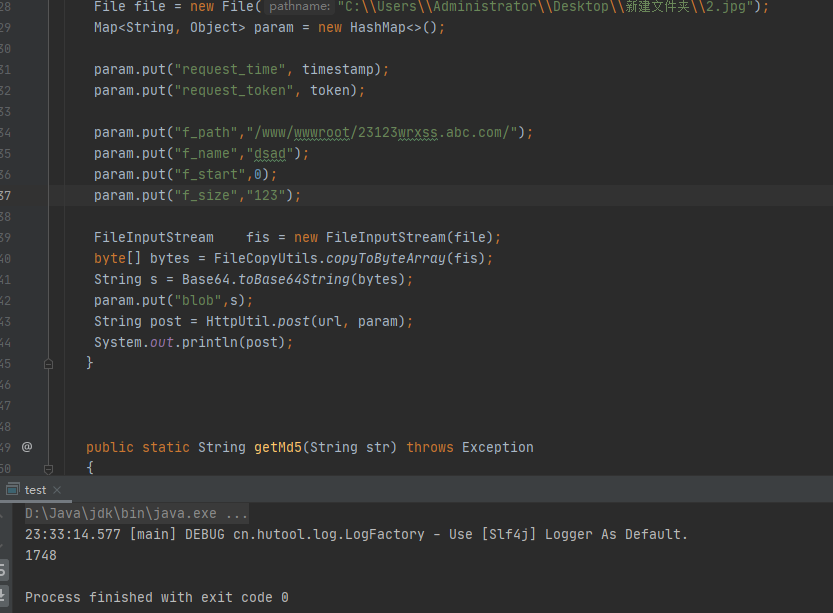Collapse the getMd5 method fold marker
Screen dimensions: 833x613
coord(48,469)
